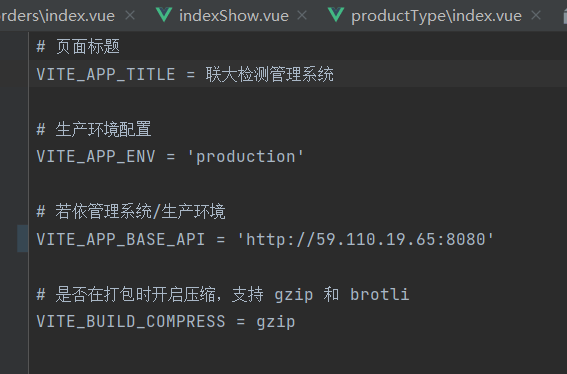The image size is (567, 374).
Task: Click the gzip value of VITE_BUILD_COMPRESS
Action: coord(276,322)
